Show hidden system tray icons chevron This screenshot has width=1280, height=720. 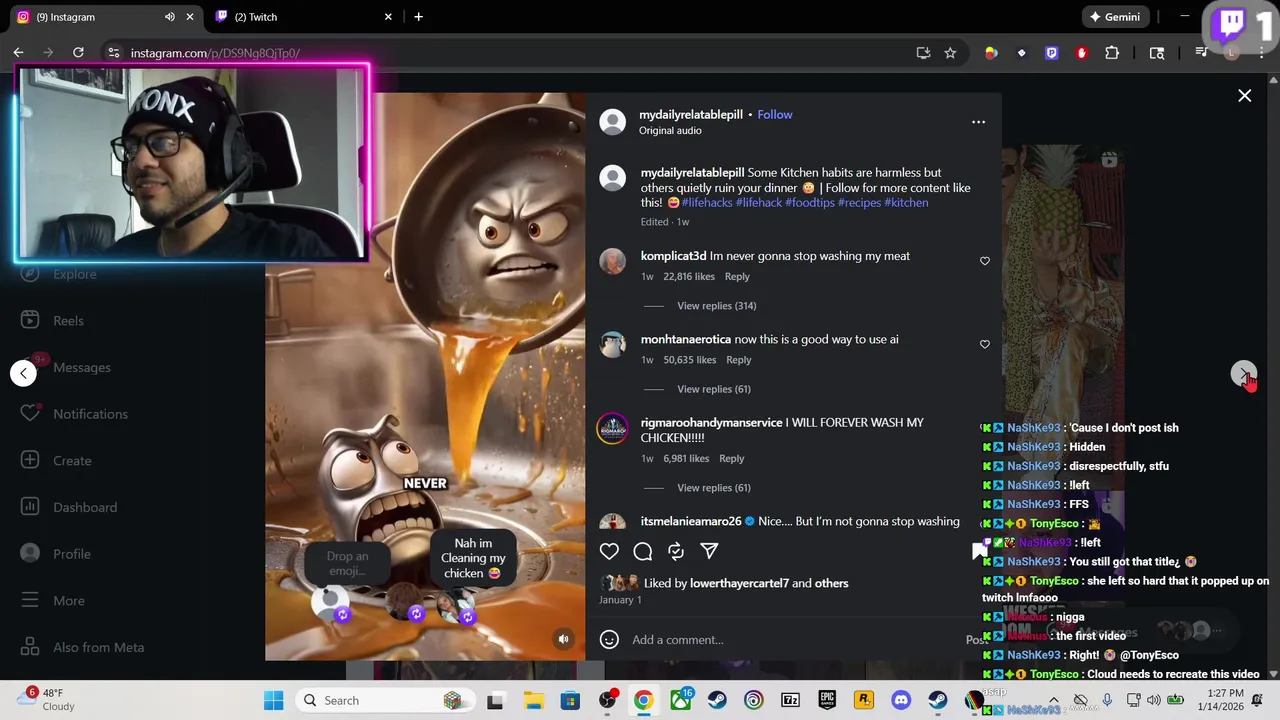(x=1054, y=701)
